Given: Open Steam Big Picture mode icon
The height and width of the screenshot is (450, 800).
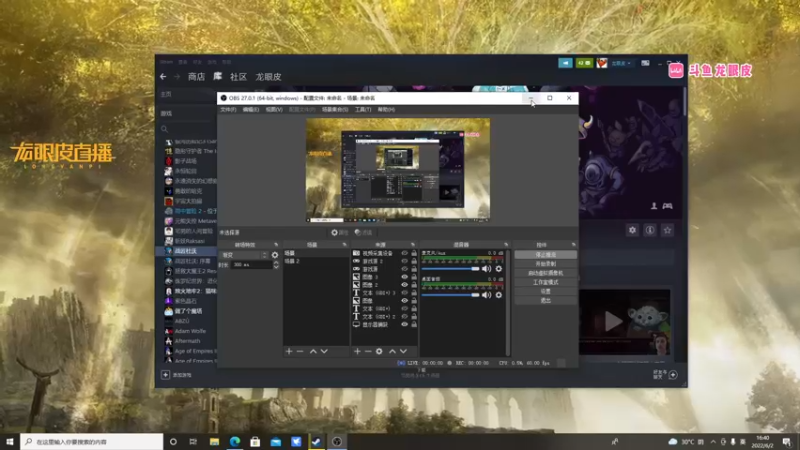Looking at the screenshot, I should click(645, 63).
